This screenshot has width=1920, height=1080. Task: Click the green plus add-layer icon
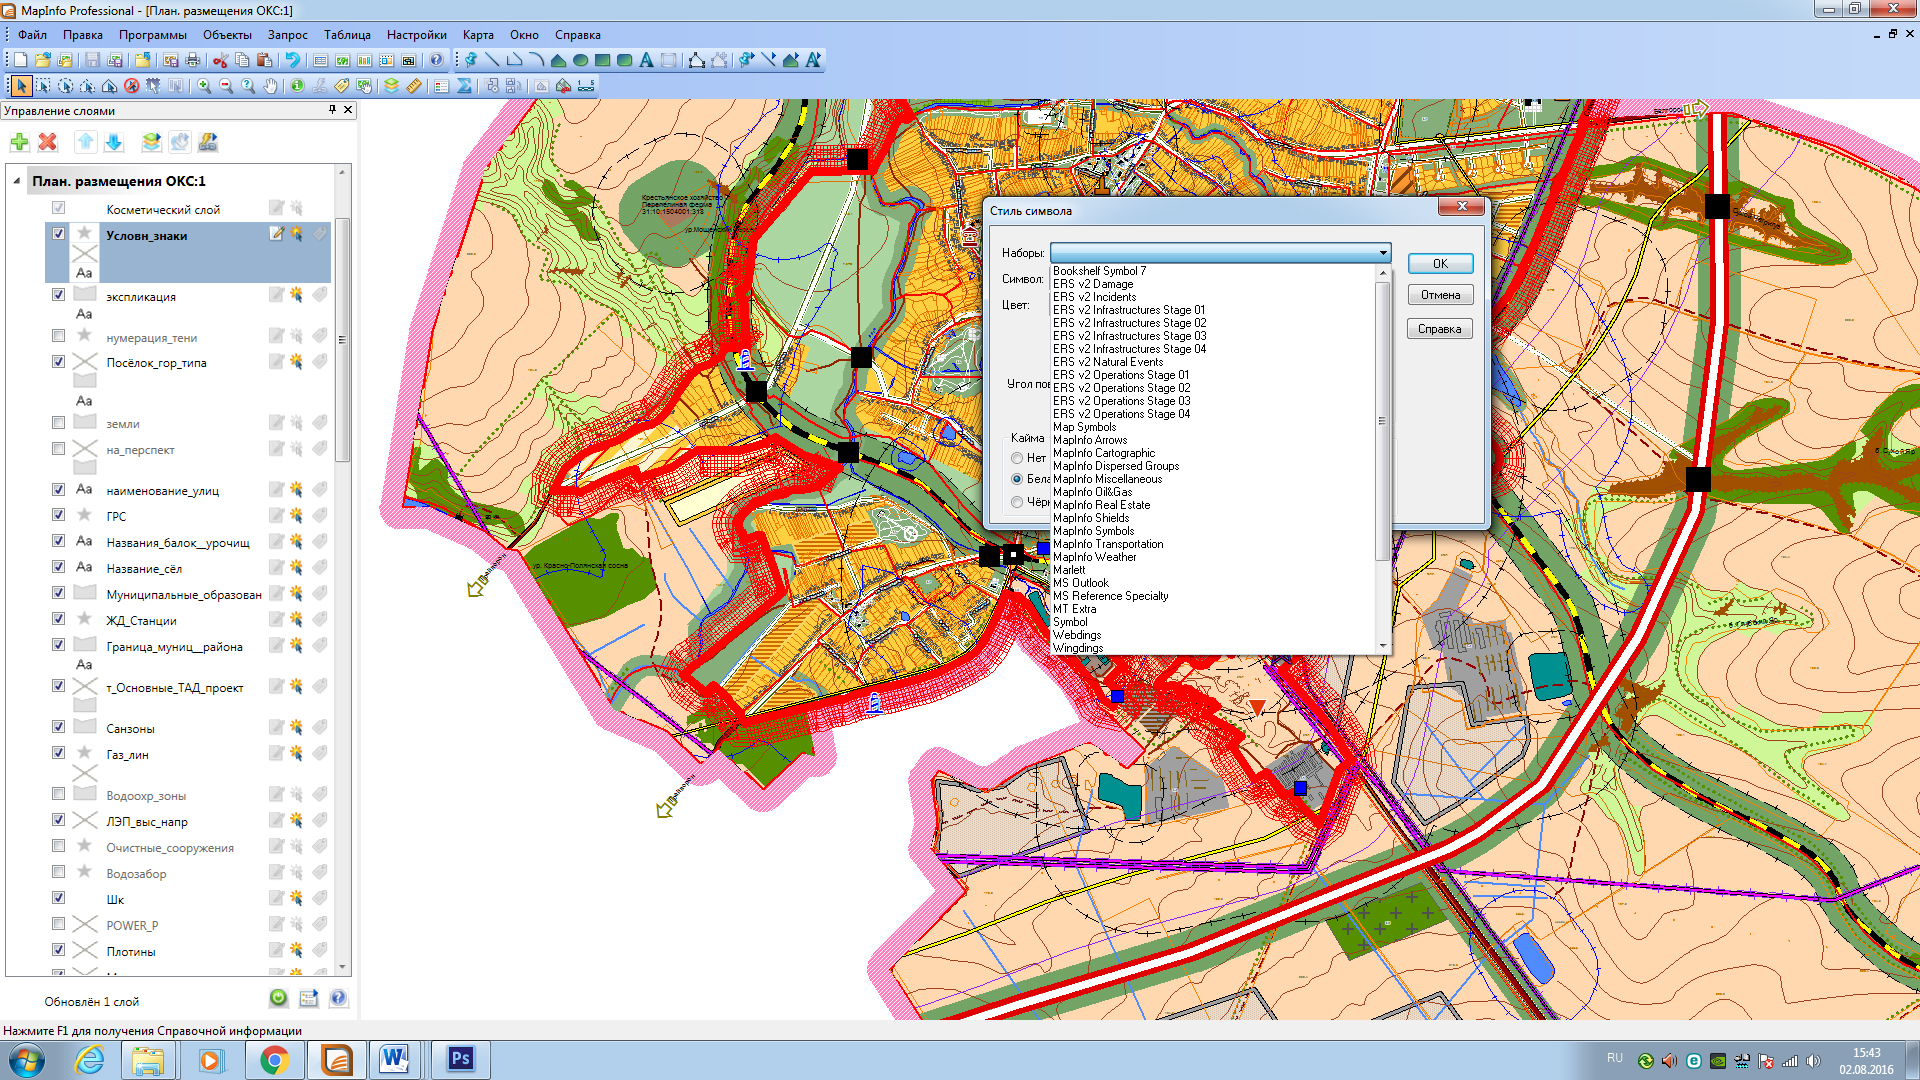pyautogui.click(x=19, y=142)
